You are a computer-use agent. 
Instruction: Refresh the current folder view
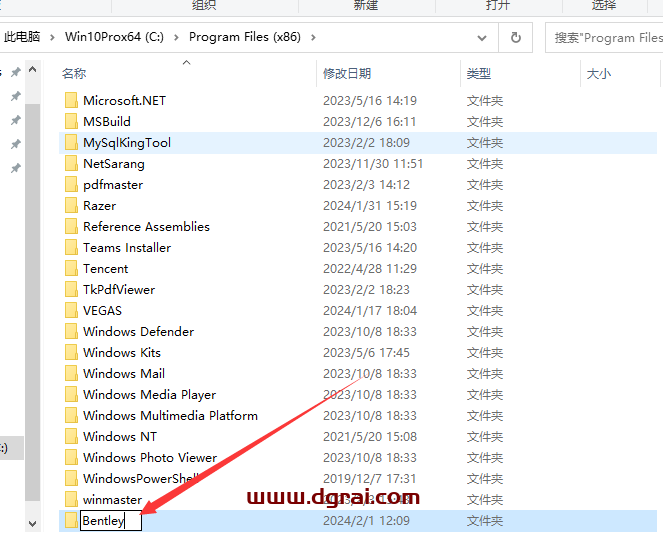click(515, 38)
